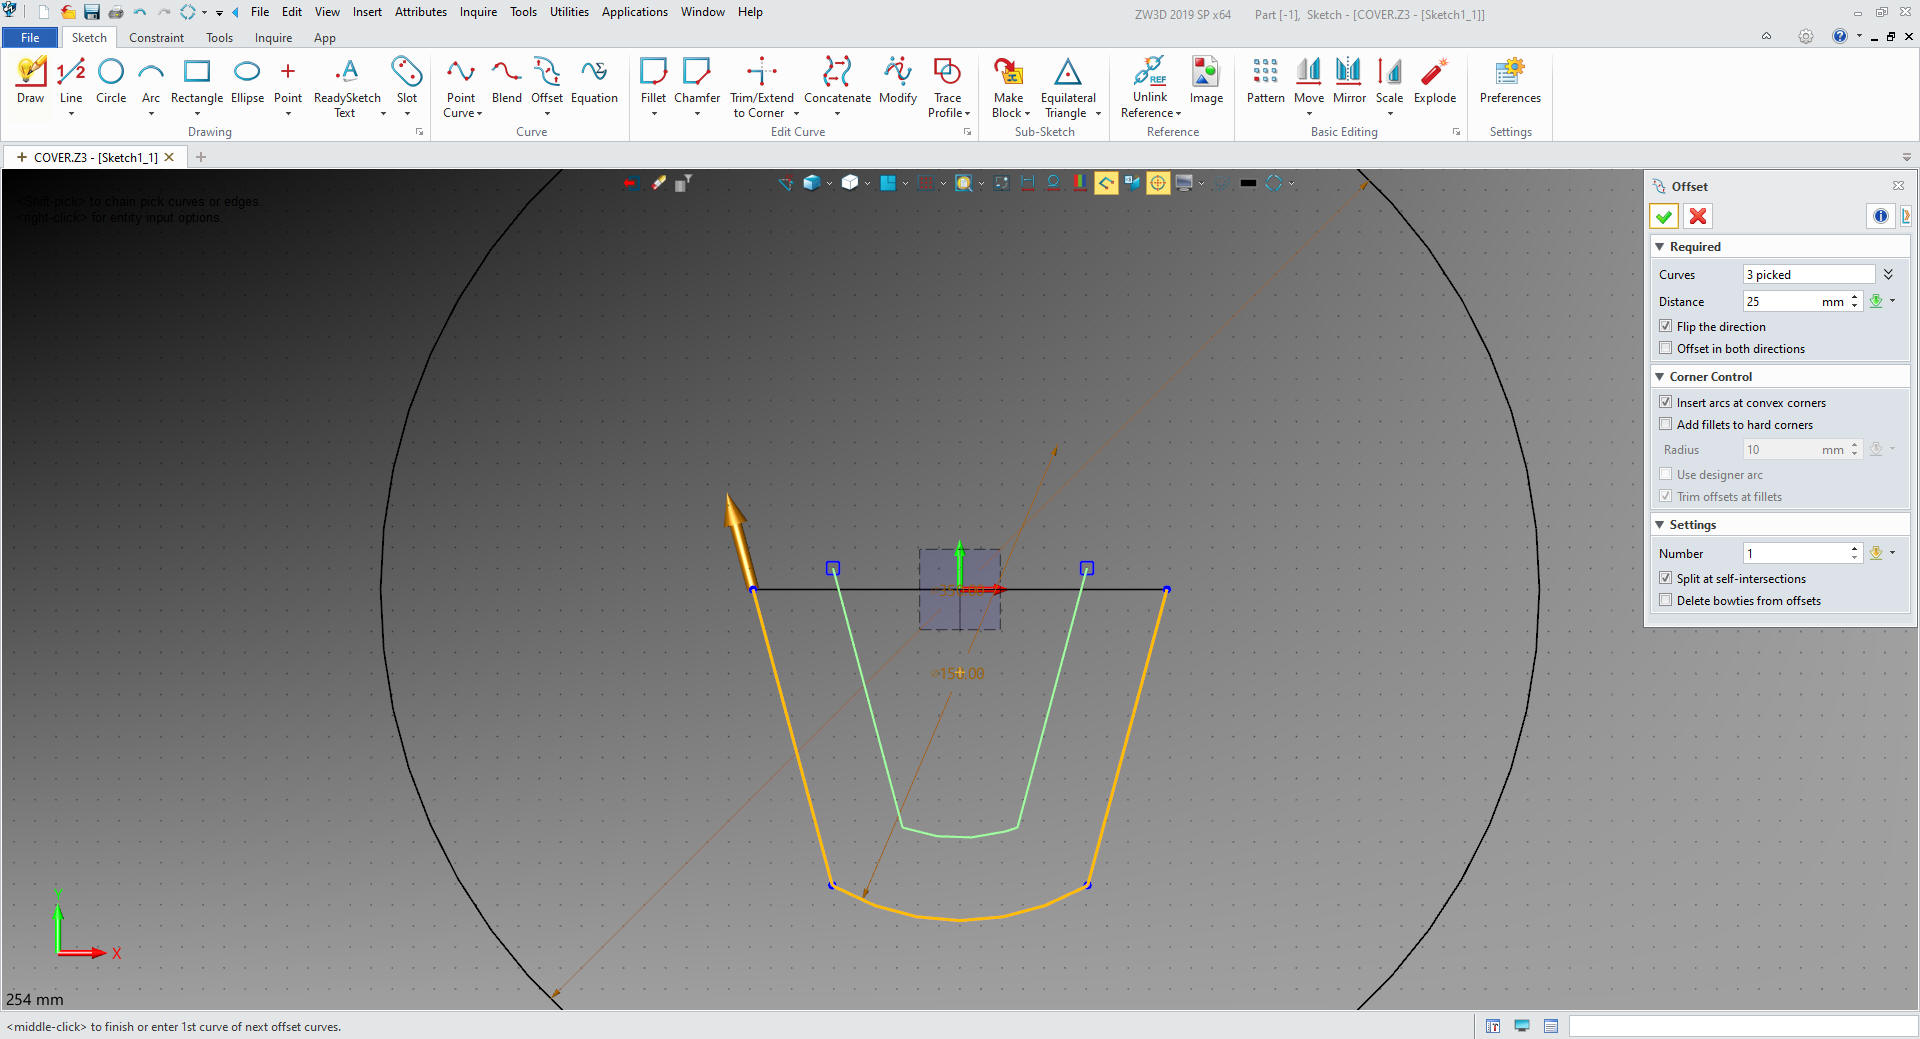The height and width of the screenshot is (1039, 1920).
Task: Open the Trace Profile dropdown arrow
Action: [968, 114]
